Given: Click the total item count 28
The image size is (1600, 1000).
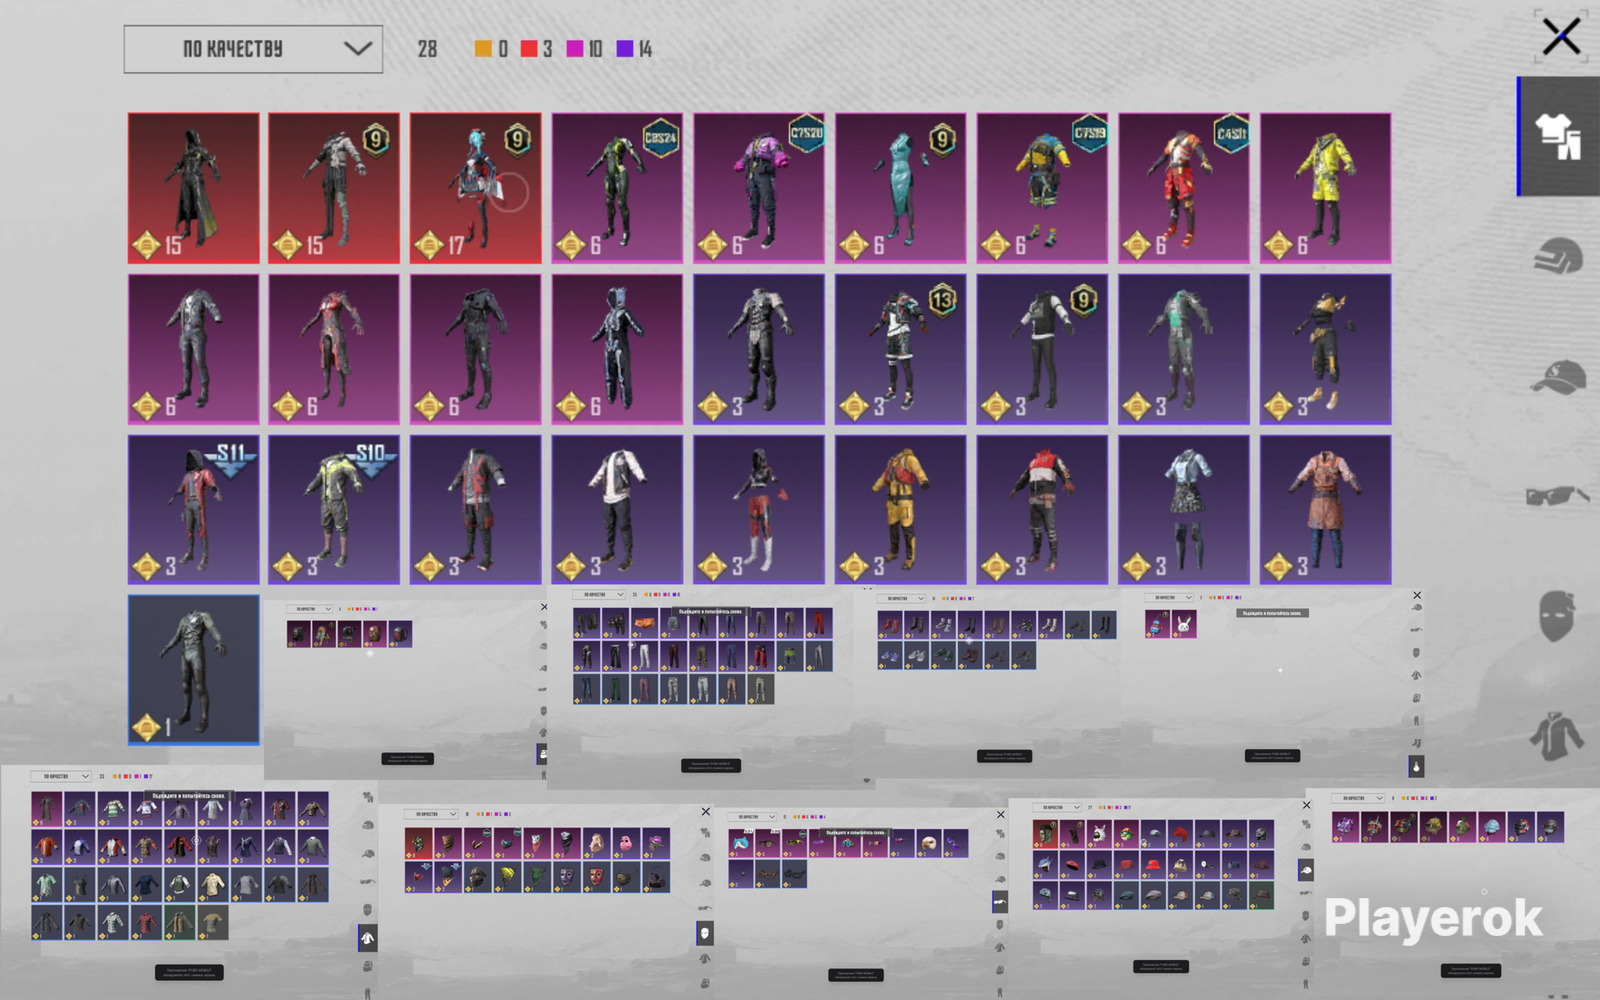Looking at the screenshot, I should click(427, 49).
